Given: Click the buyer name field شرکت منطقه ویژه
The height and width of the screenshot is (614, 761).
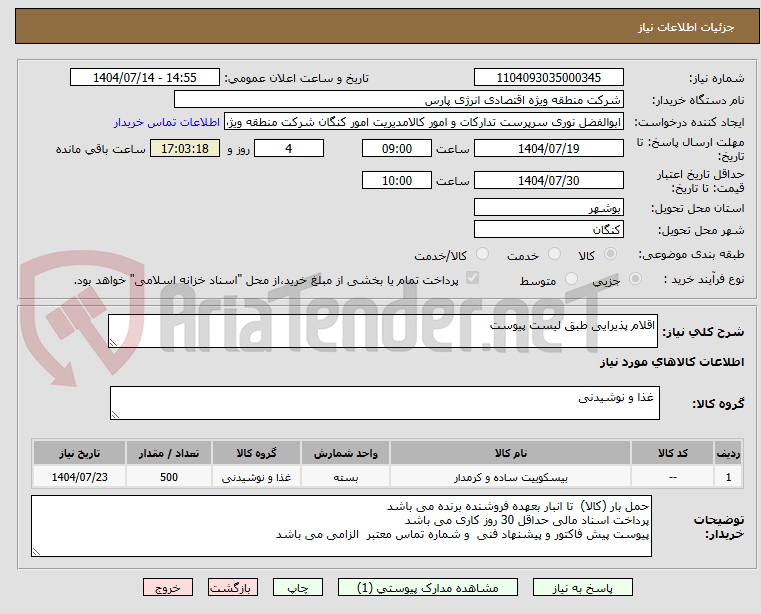Looking at the screenshot, I should (x=398, y=100).
